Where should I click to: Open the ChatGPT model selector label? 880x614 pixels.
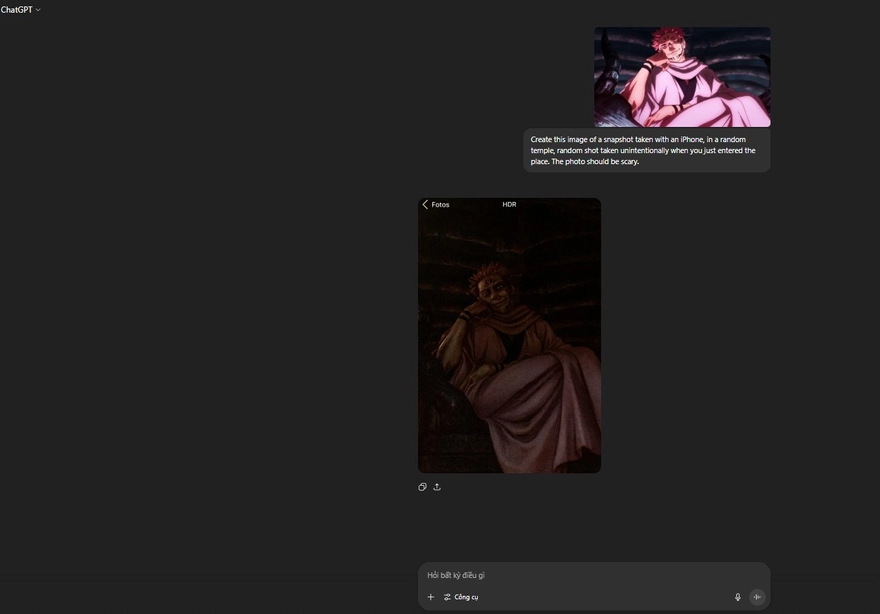17,10
